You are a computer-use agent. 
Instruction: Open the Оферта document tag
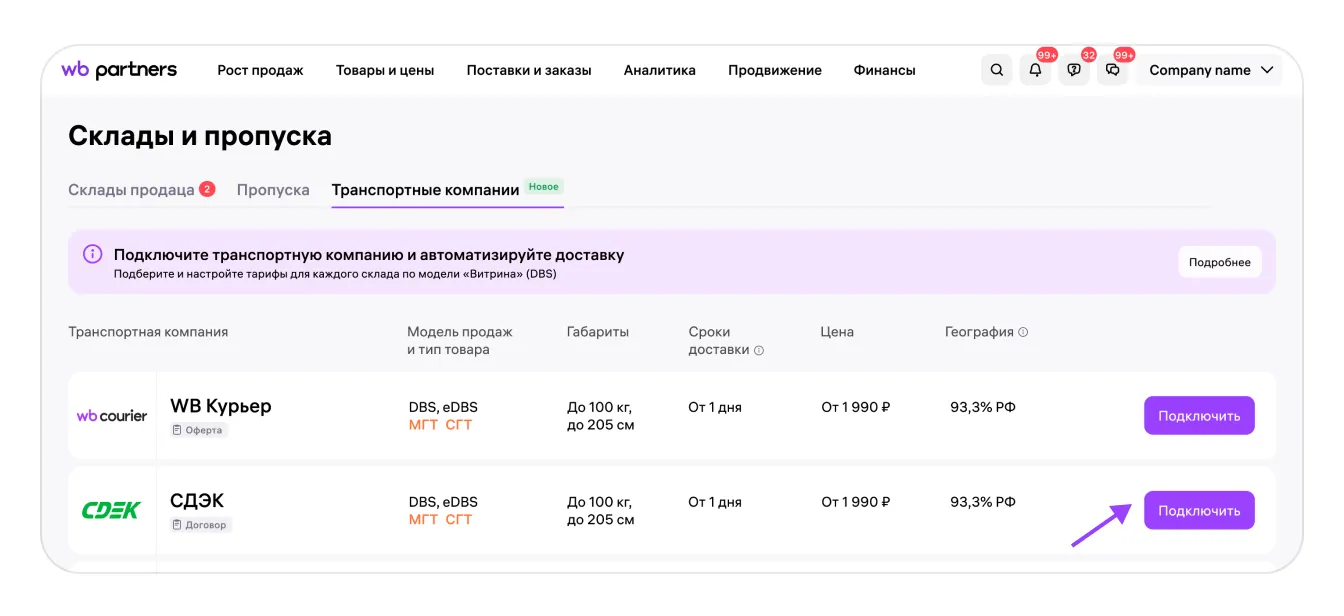[x=199, y=430]
